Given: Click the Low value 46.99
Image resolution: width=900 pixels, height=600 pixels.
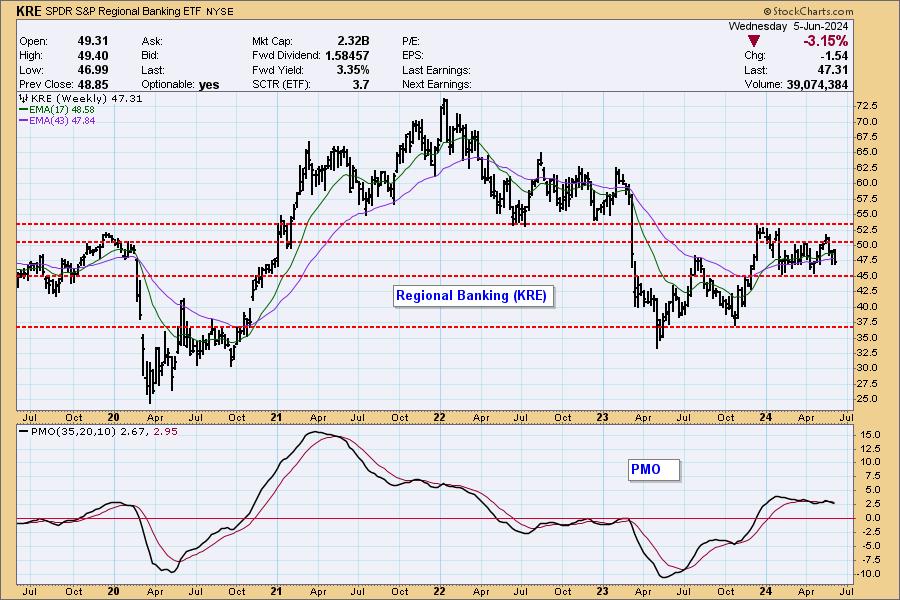Looking at the screenshot, I should tap(93, 69).
